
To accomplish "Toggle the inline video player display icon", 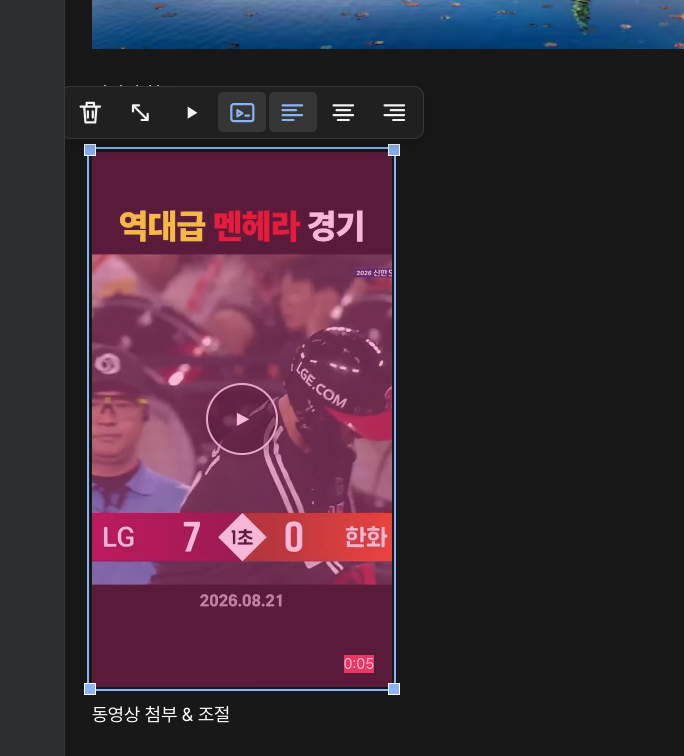I will [242, 112].
